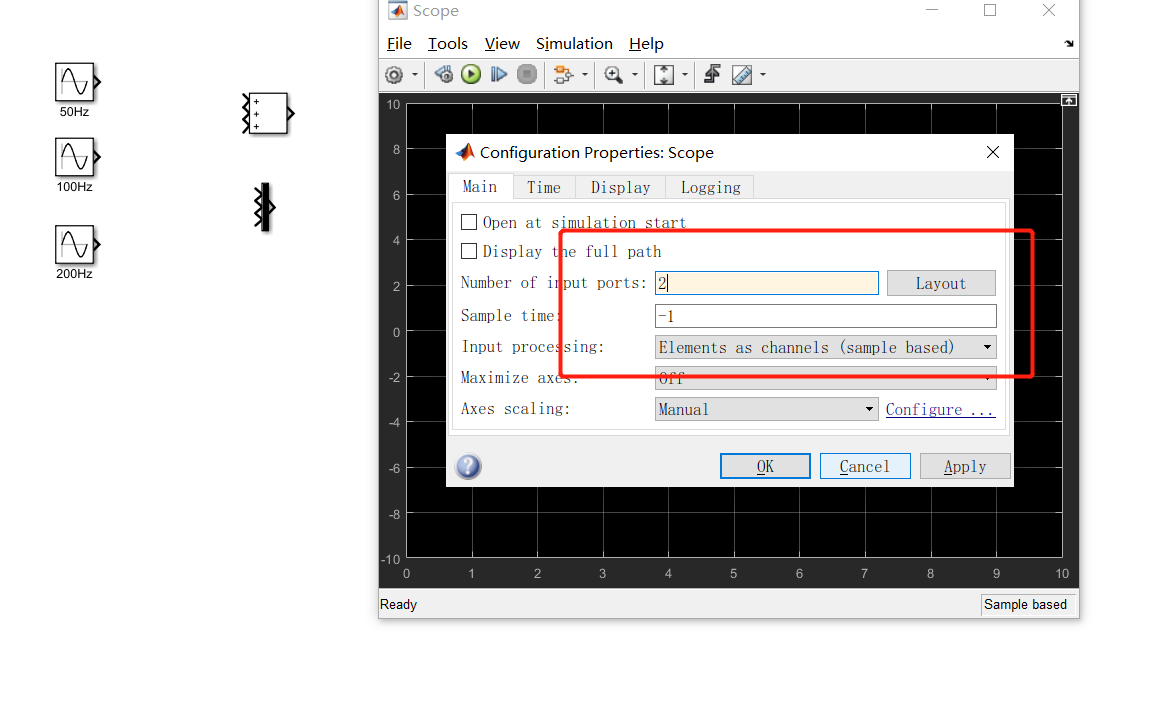Click the Step Back toolbar icon
This screenshot has height=715, width=1149.
click(x=443, y=74)
